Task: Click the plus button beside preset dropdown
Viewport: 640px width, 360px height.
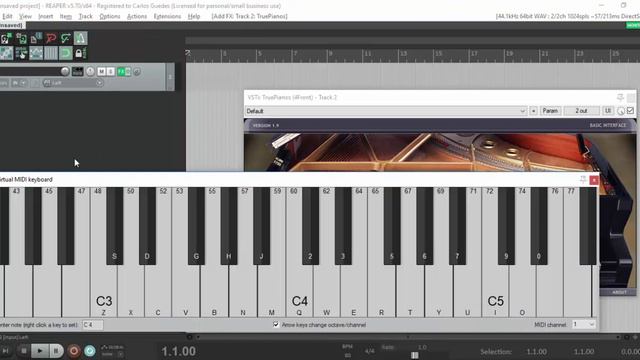Action: click(533, 111)
